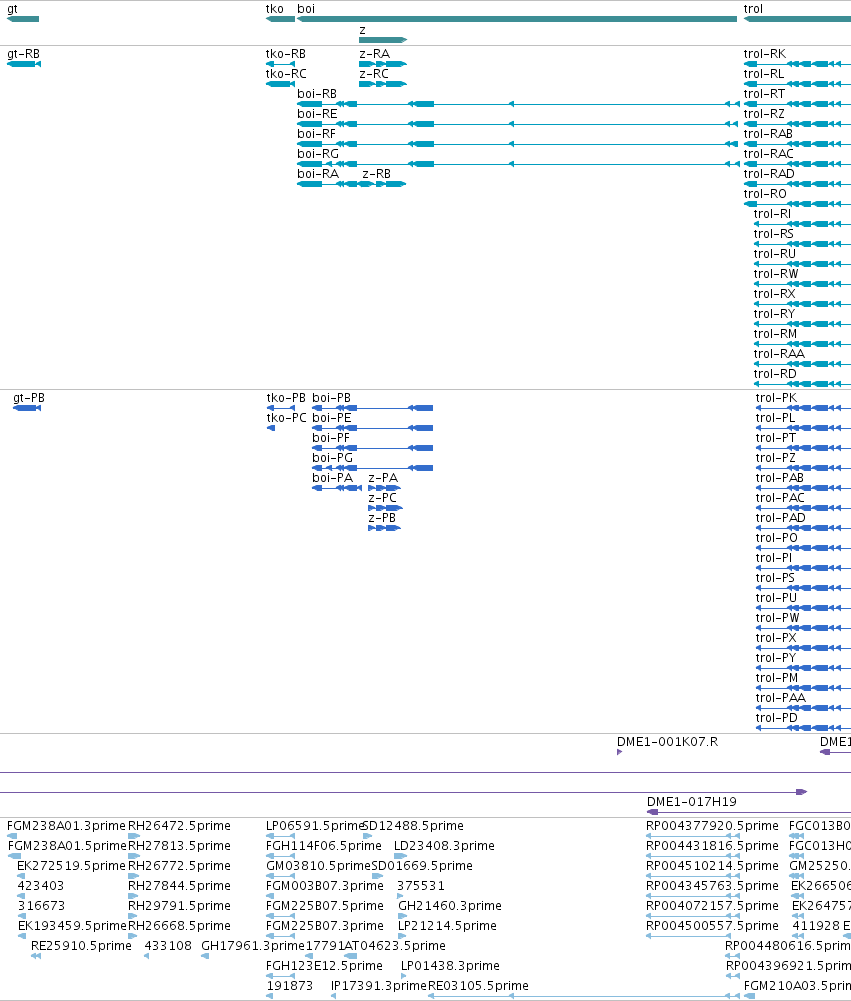Select EST label 375531
The width and height of the screenshot is (851, 1001).
(421, 885)
